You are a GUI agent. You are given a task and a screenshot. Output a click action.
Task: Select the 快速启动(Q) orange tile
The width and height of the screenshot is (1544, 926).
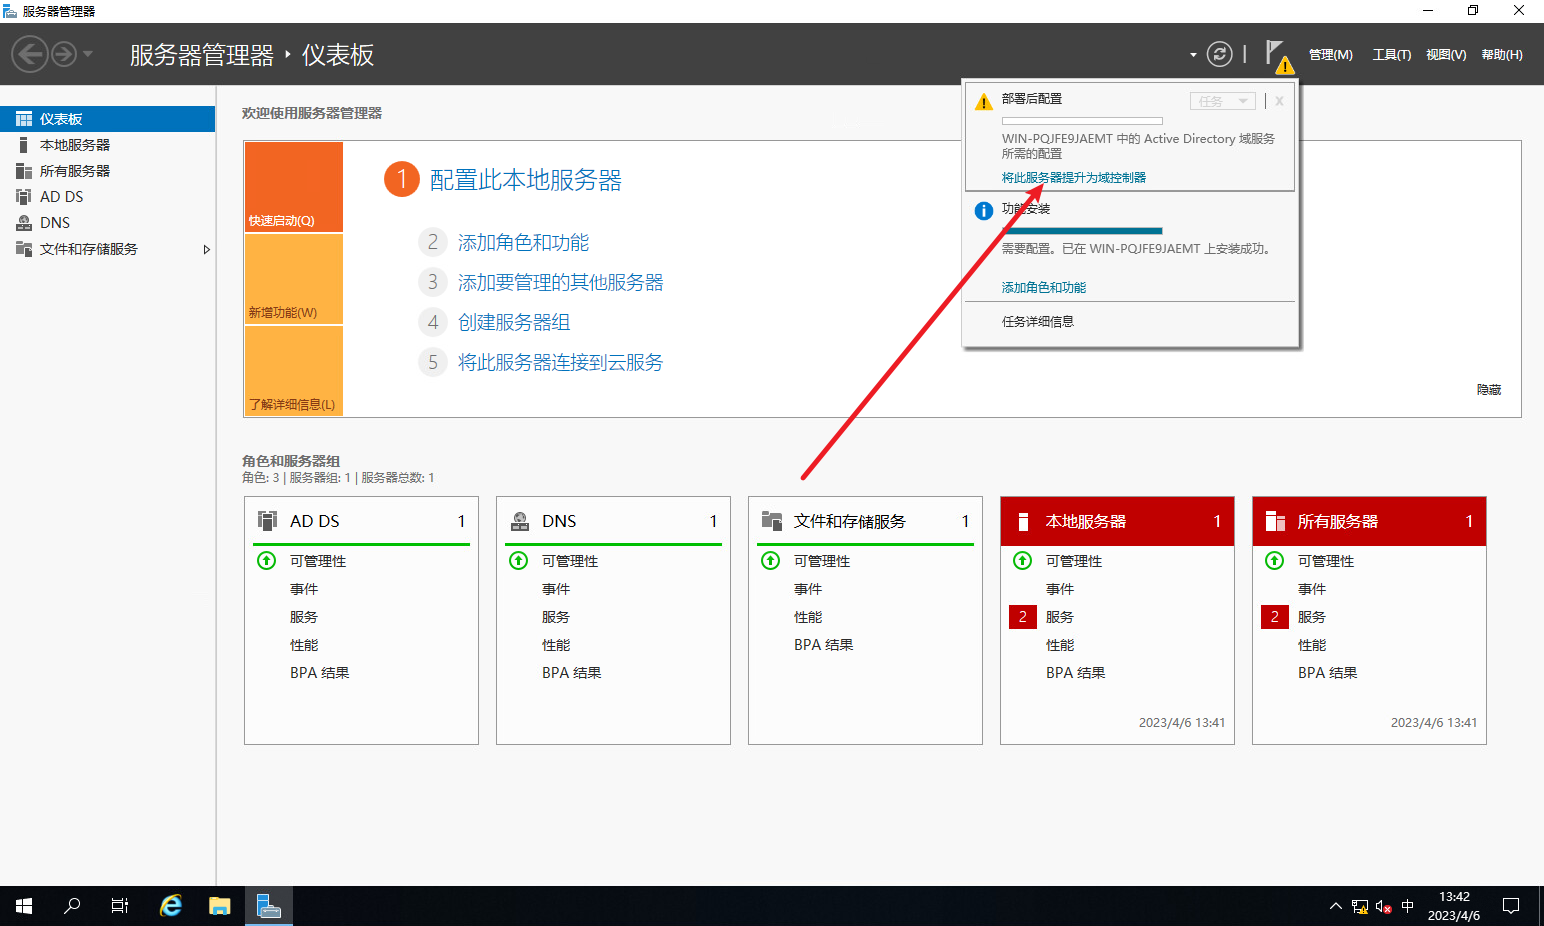(294, 187)
